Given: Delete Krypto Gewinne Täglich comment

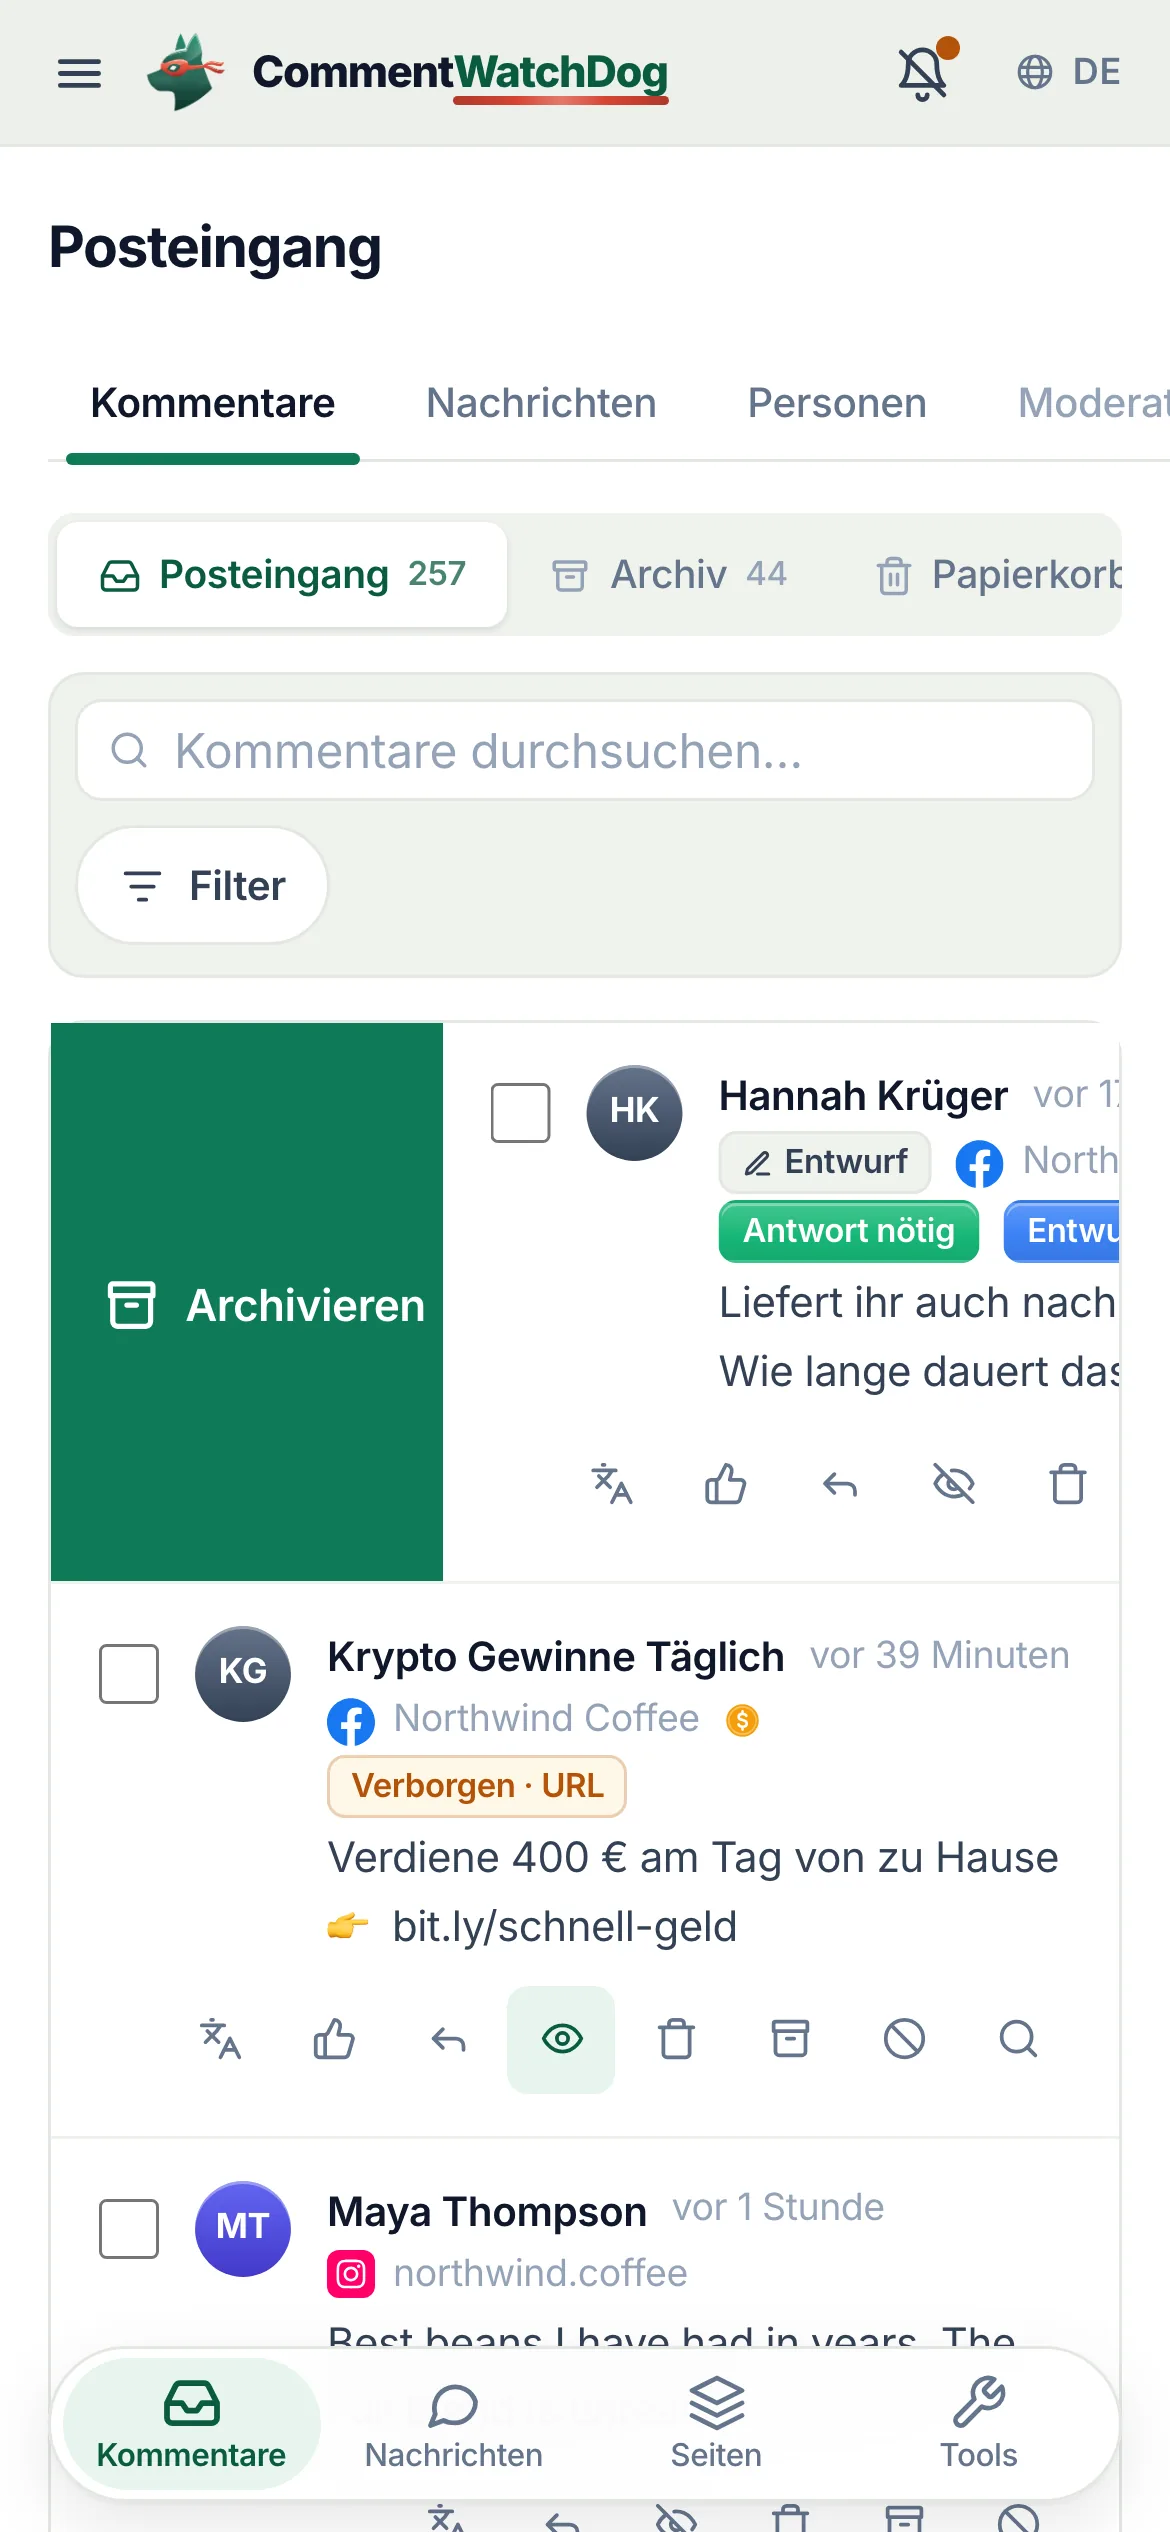Looking at the screenshot, I should pyautogui.click(x=676, y=2039).
